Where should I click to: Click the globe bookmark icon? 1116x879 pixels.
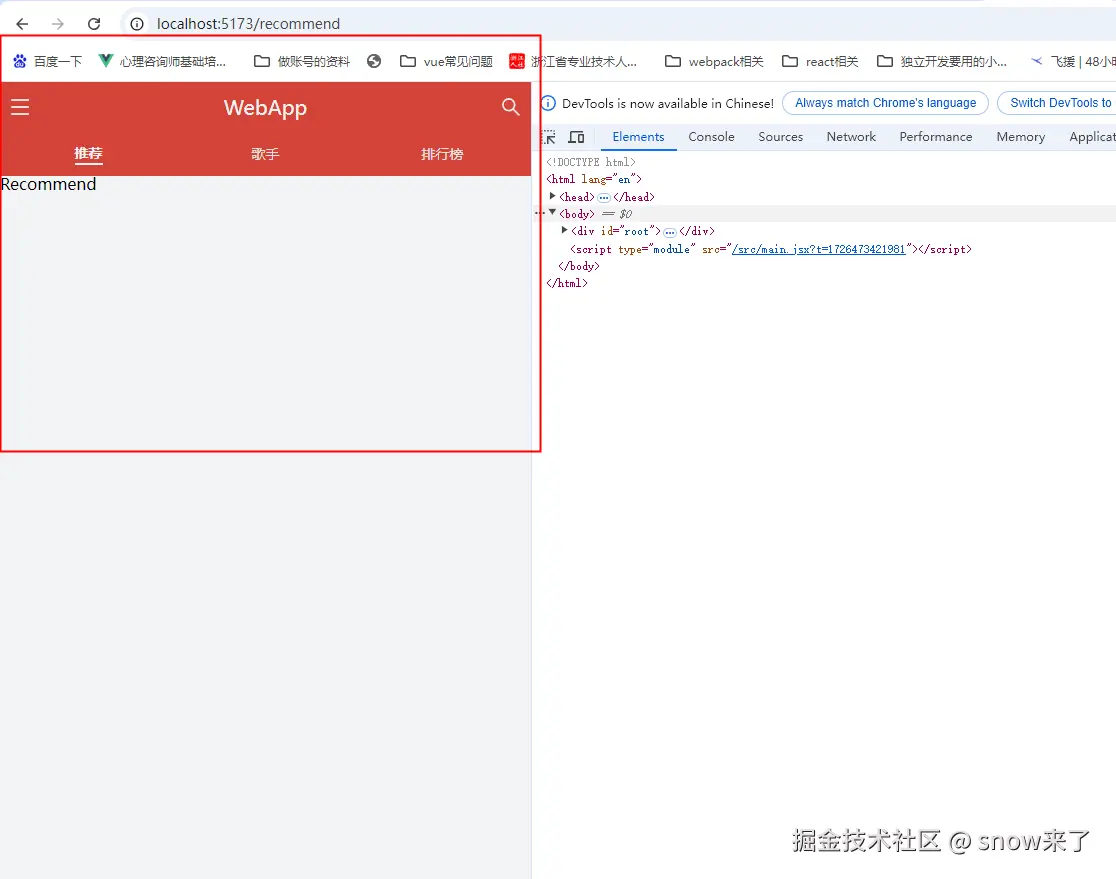click(x=374, y=61)
